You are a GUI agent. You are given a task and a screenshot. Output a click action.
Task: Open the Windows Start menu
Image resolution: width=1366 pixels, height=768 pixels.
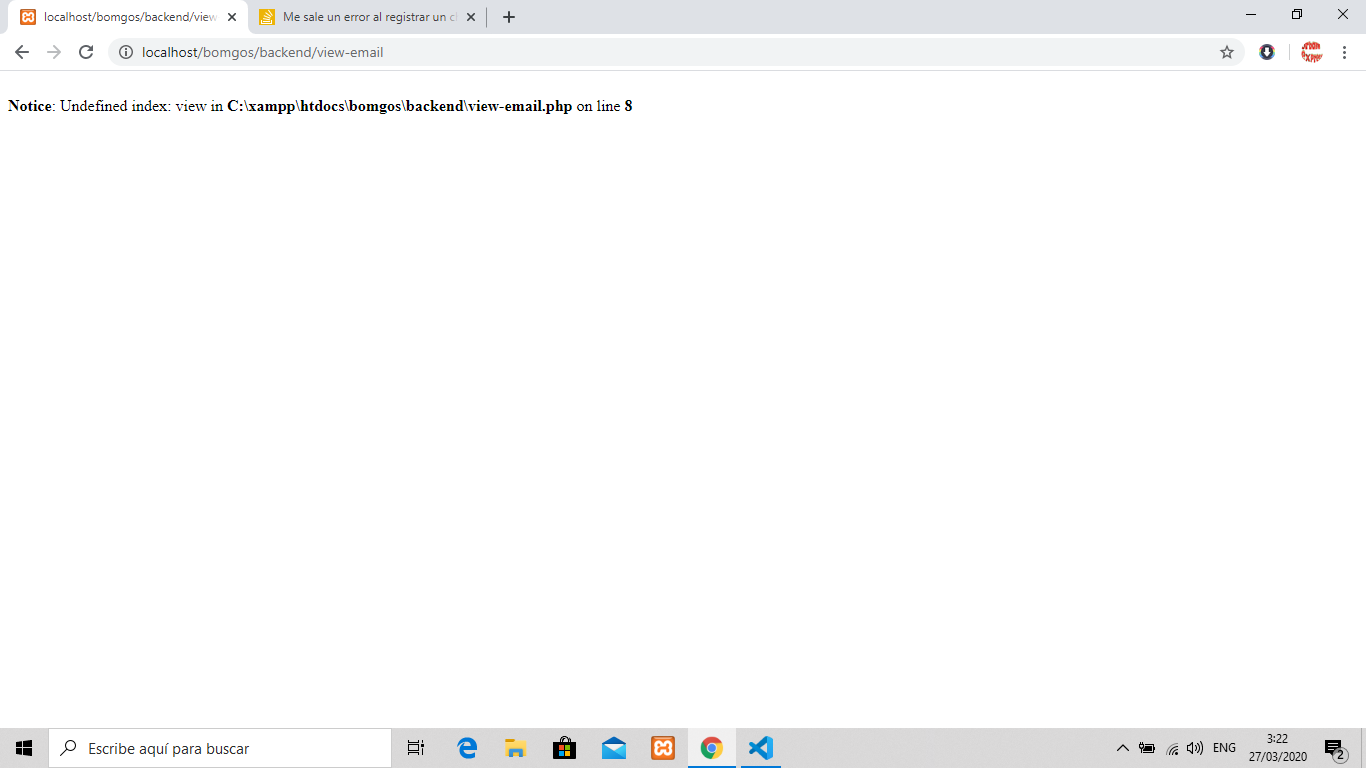coord(24,748)
